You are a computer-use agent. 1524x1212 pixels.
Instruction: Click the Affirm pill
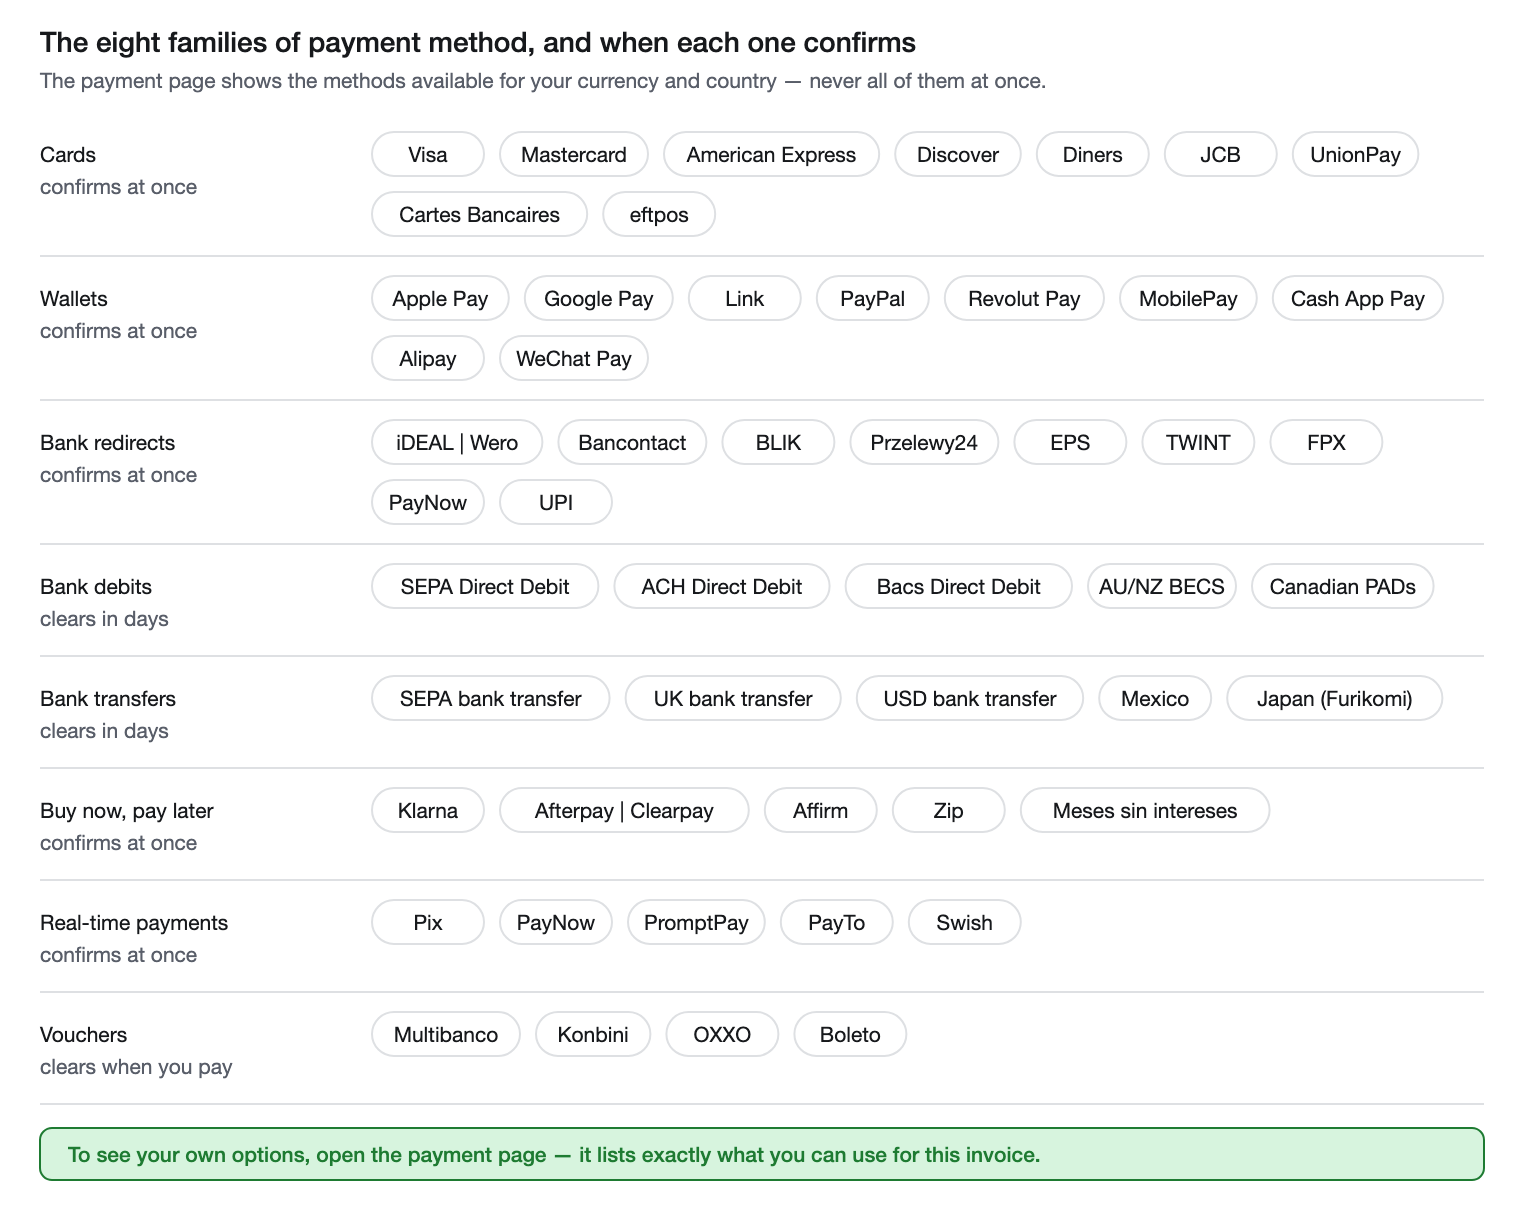tap(821, 810)
